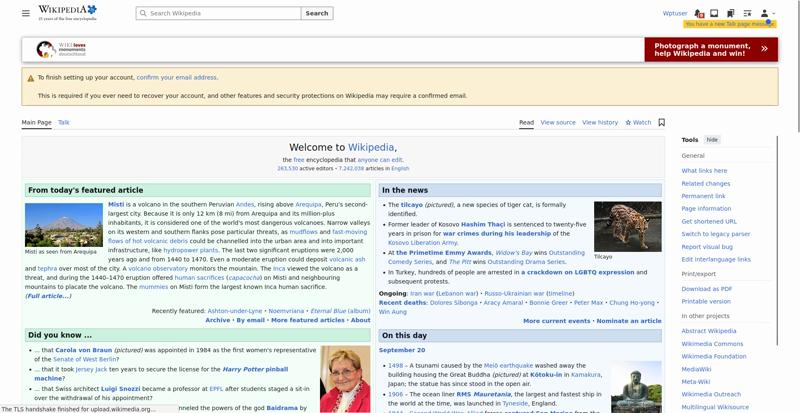
Task: Open reading list bookmarks icon
Action: tap(731, 13)
